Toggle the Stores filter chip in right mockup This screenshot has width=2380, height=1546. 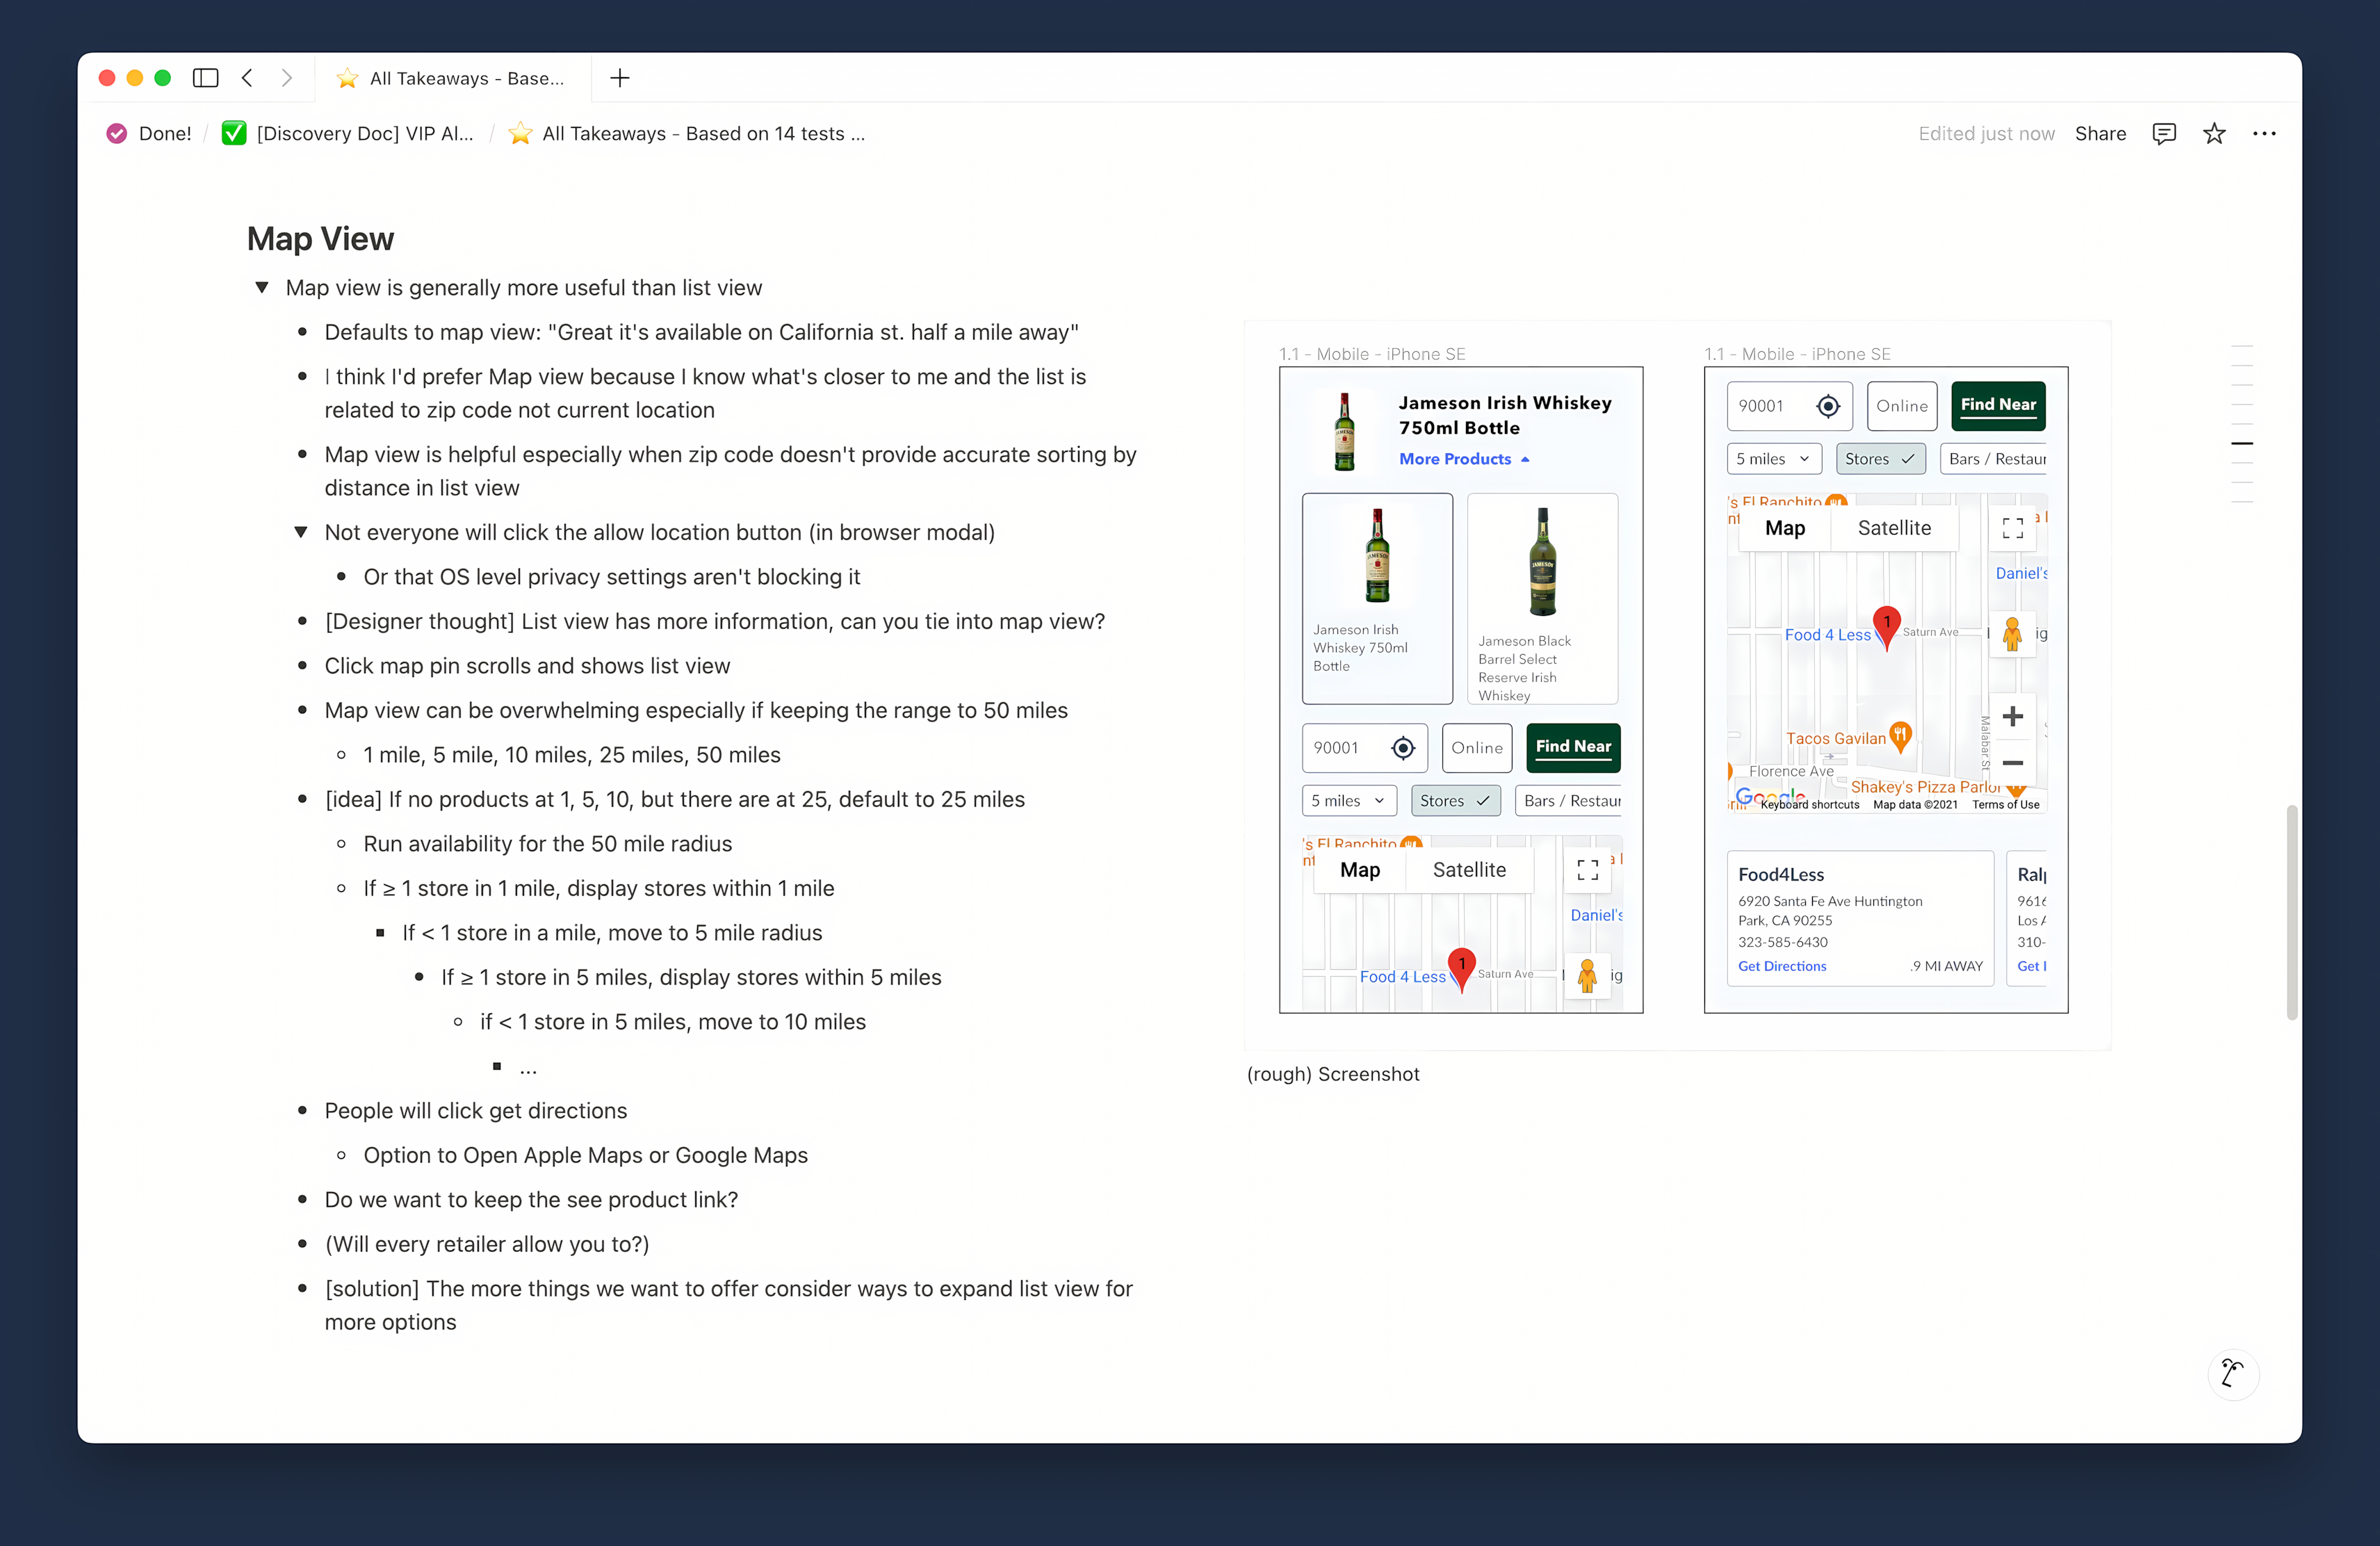click(x=1880, y=458)
